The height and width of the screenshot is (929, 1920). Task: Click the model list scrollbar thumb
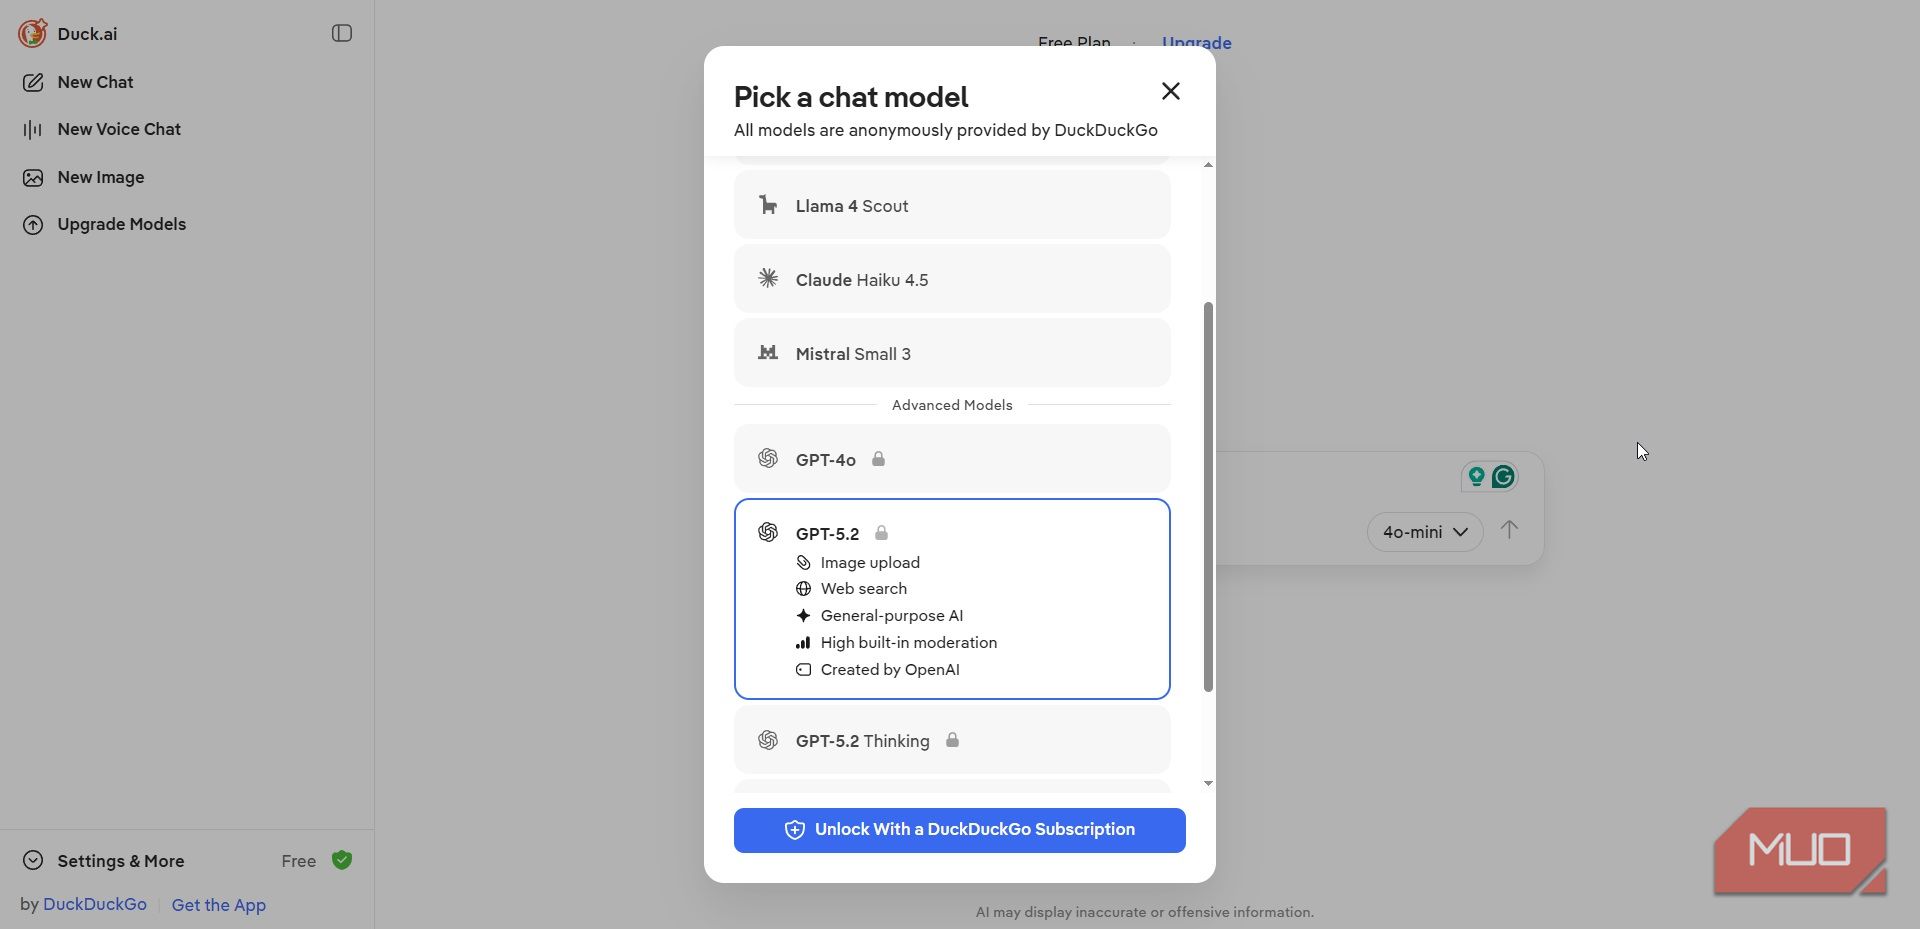(1208, 496)
